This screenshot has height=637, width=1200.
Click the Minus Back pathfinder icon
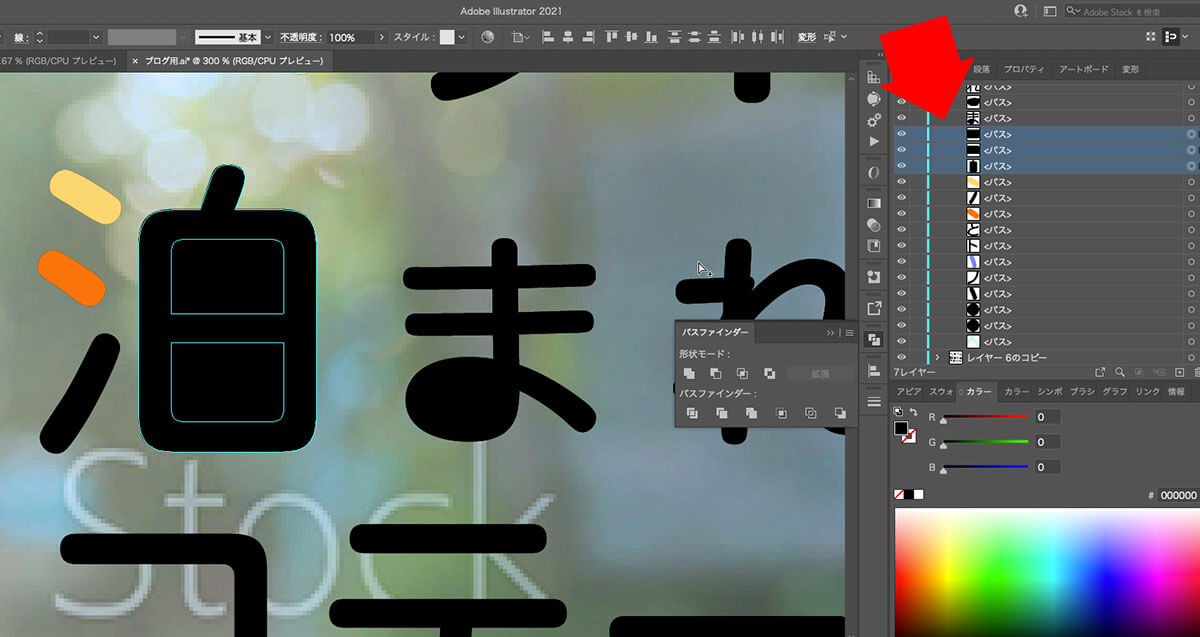click(840, 413)
